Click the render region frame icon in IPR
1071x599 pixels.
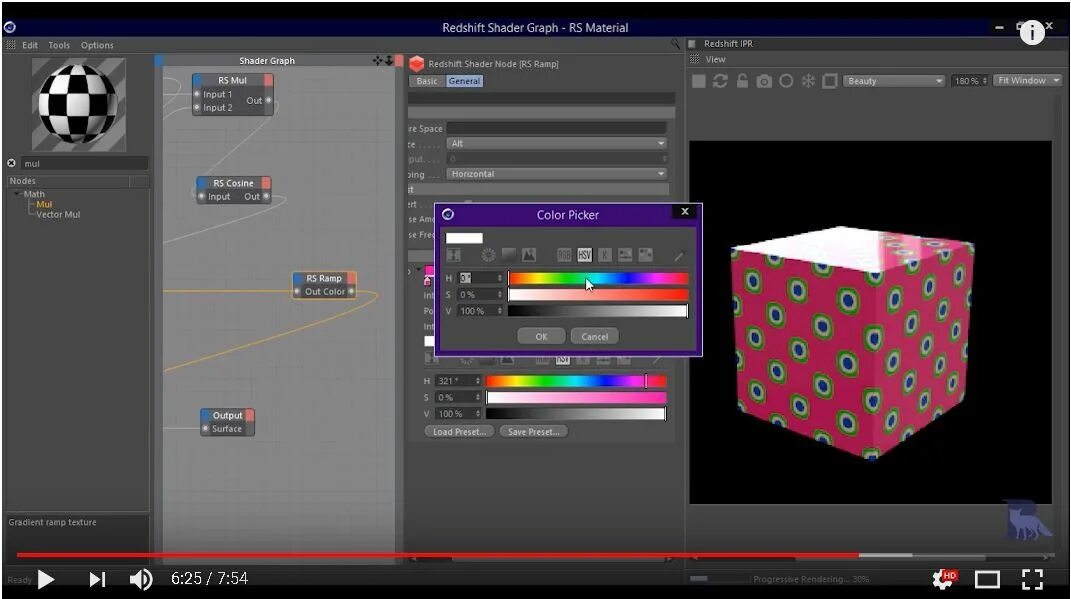pyautogui.click(x=829, y=81)
